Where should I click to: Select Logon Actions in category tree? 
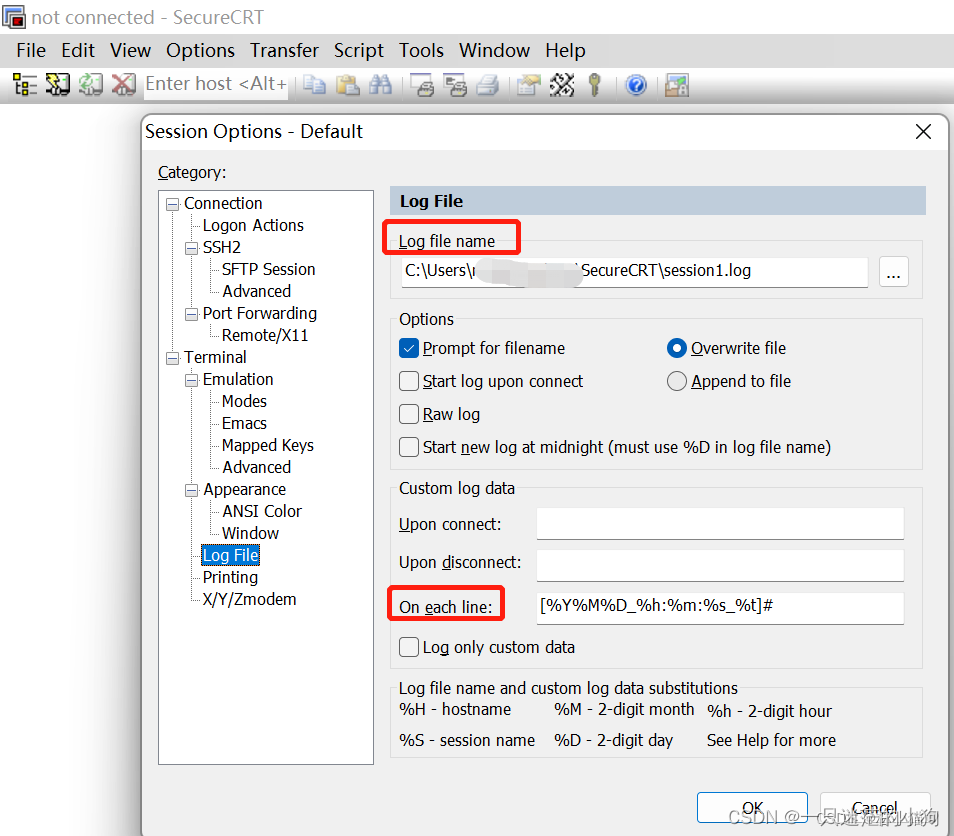click(x=253, y=226)
